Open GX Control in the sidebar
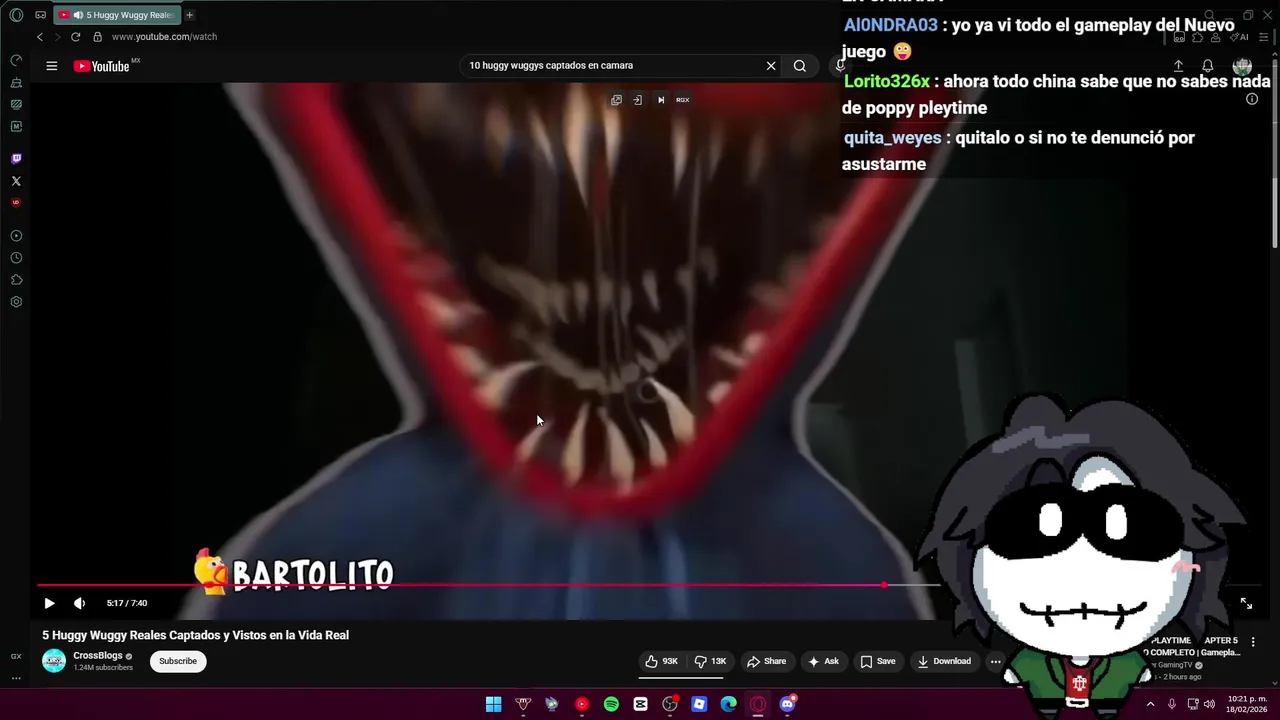 pyautogui.click(x=16, y=60)
